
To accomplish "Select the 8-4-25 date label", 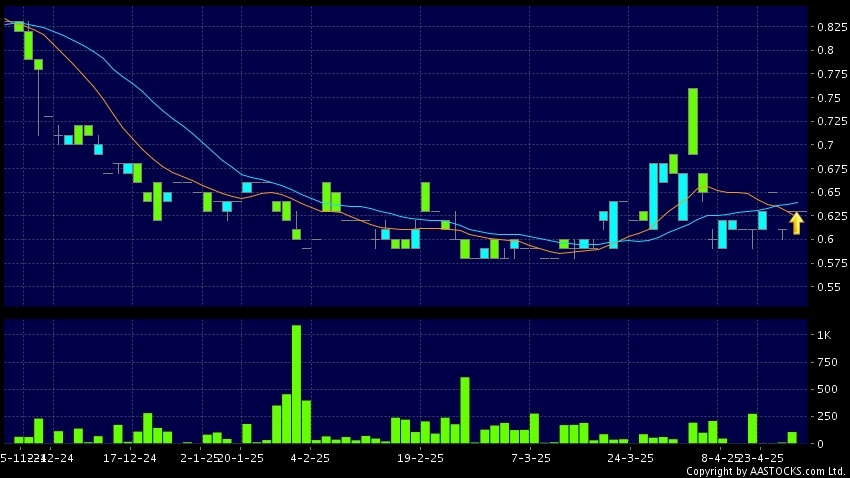I will point(720,458).
